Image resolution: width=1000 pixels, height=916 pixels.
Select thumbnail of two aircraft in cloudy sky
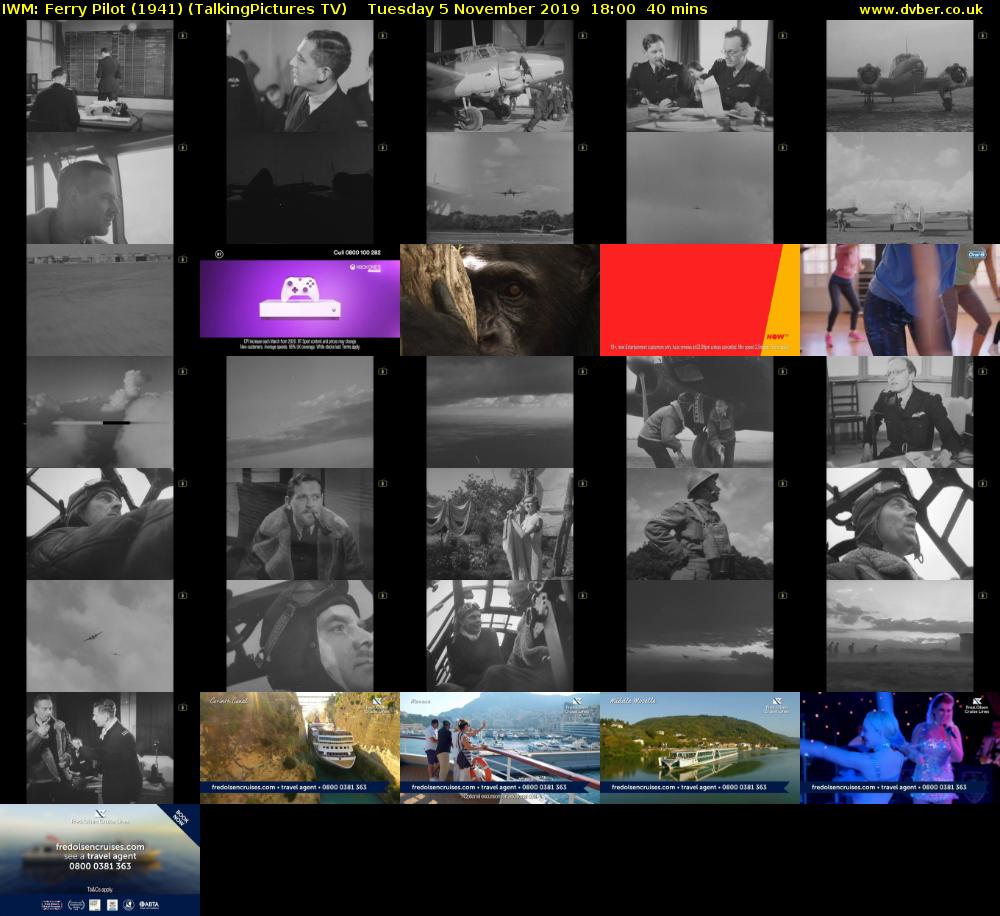pos(99,636)
